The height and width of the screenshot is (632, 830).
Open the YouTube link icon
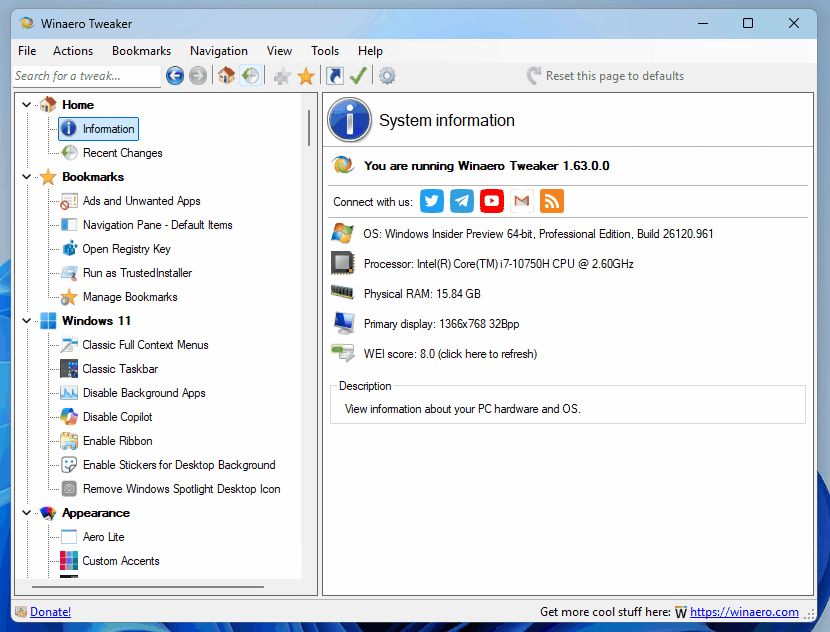(491, 201)
